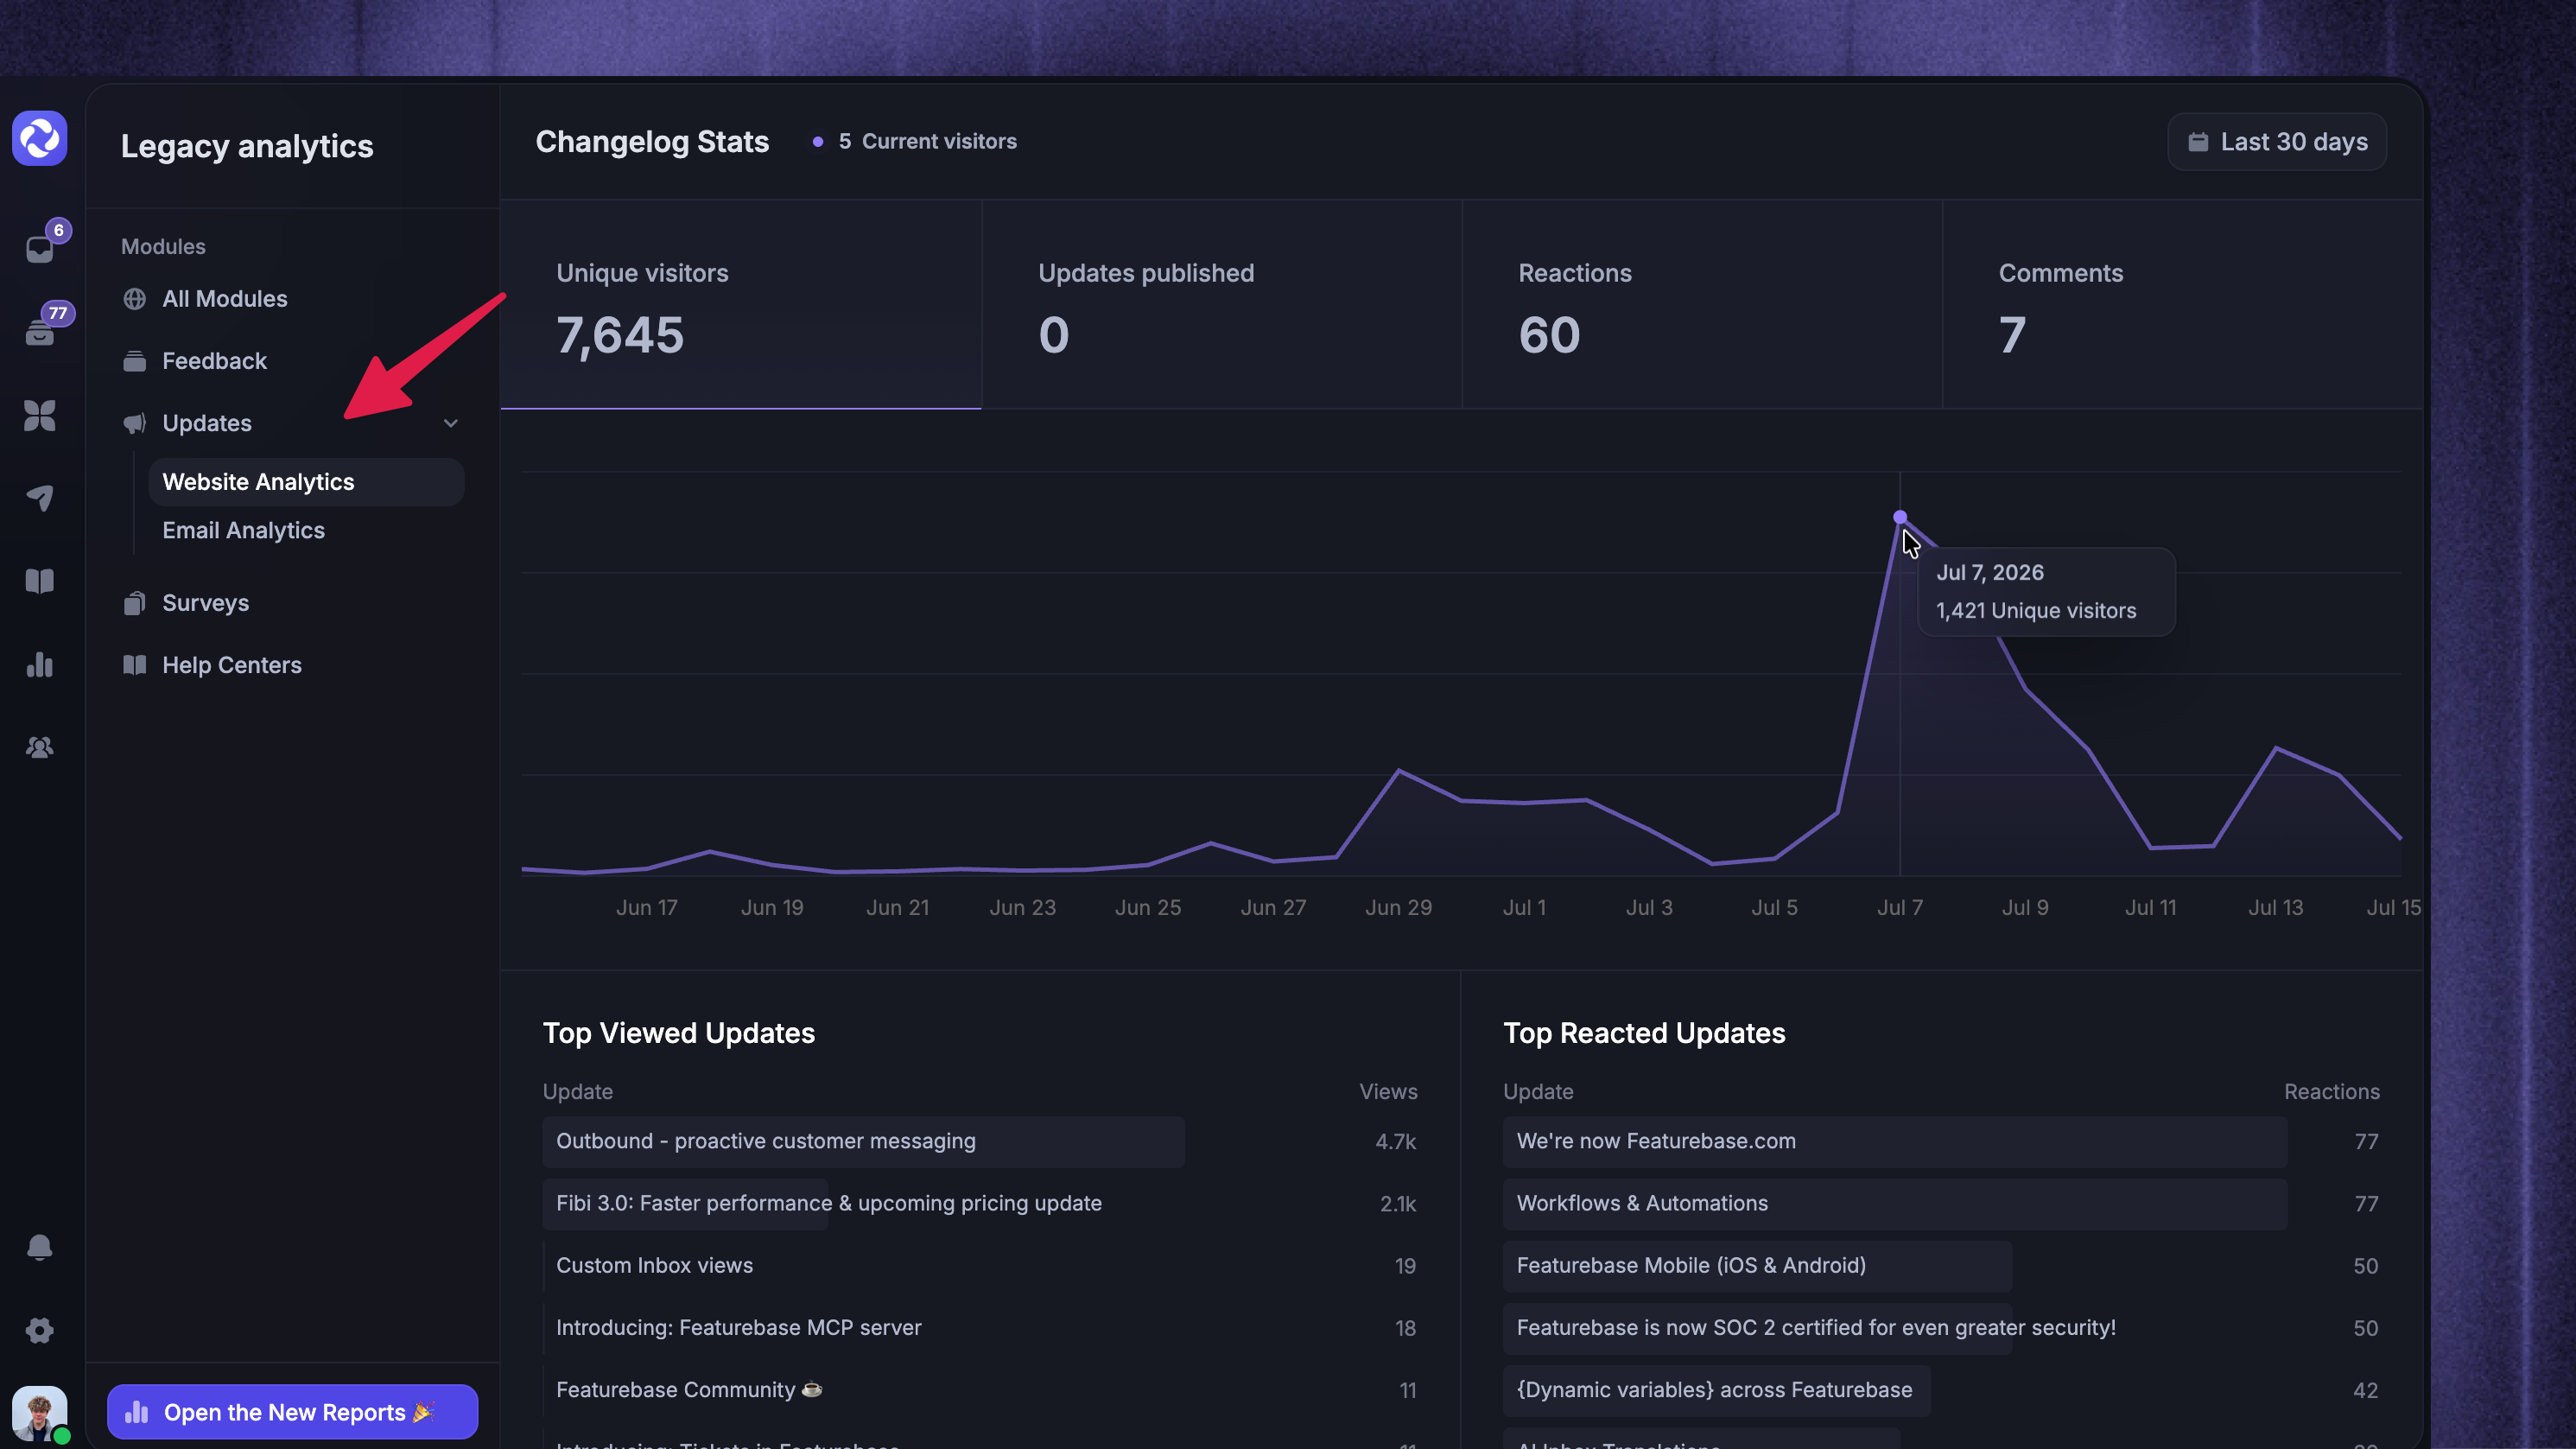Image resolution: width=2576 pixels, height=1449 pixels.
Task: Open the feedback icon with badge 77
Action: [40, 331]
